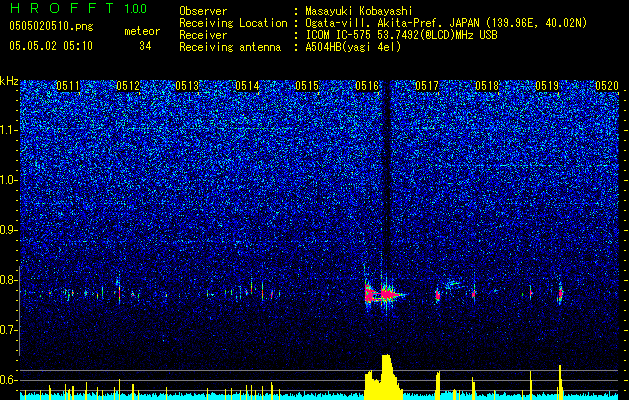The image size is (629, 400).
Task: Click observer name Masayuki Kobayashi
Action: (x=359, y=11)
